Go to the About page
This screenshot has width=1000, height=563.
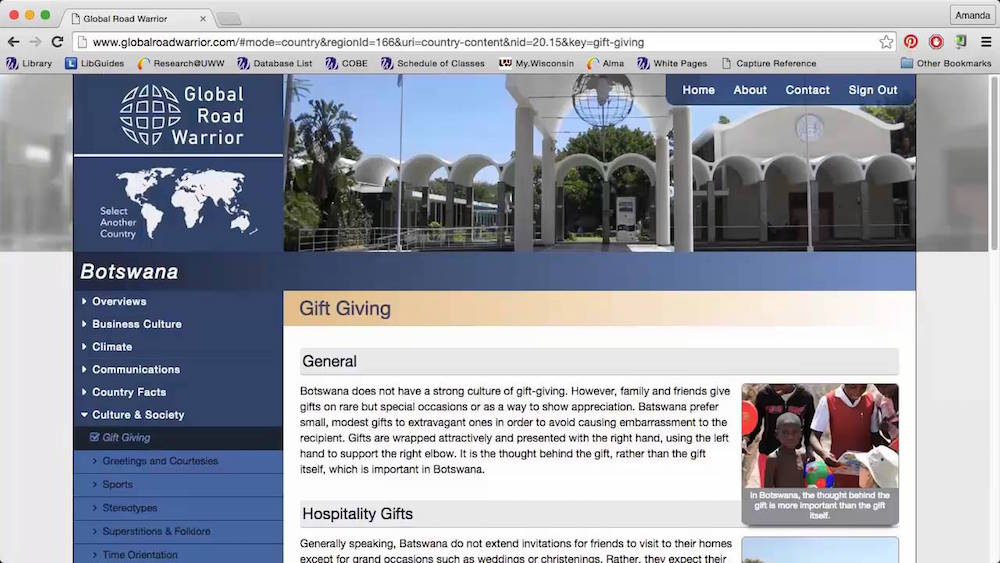click(x=750, y=90)
